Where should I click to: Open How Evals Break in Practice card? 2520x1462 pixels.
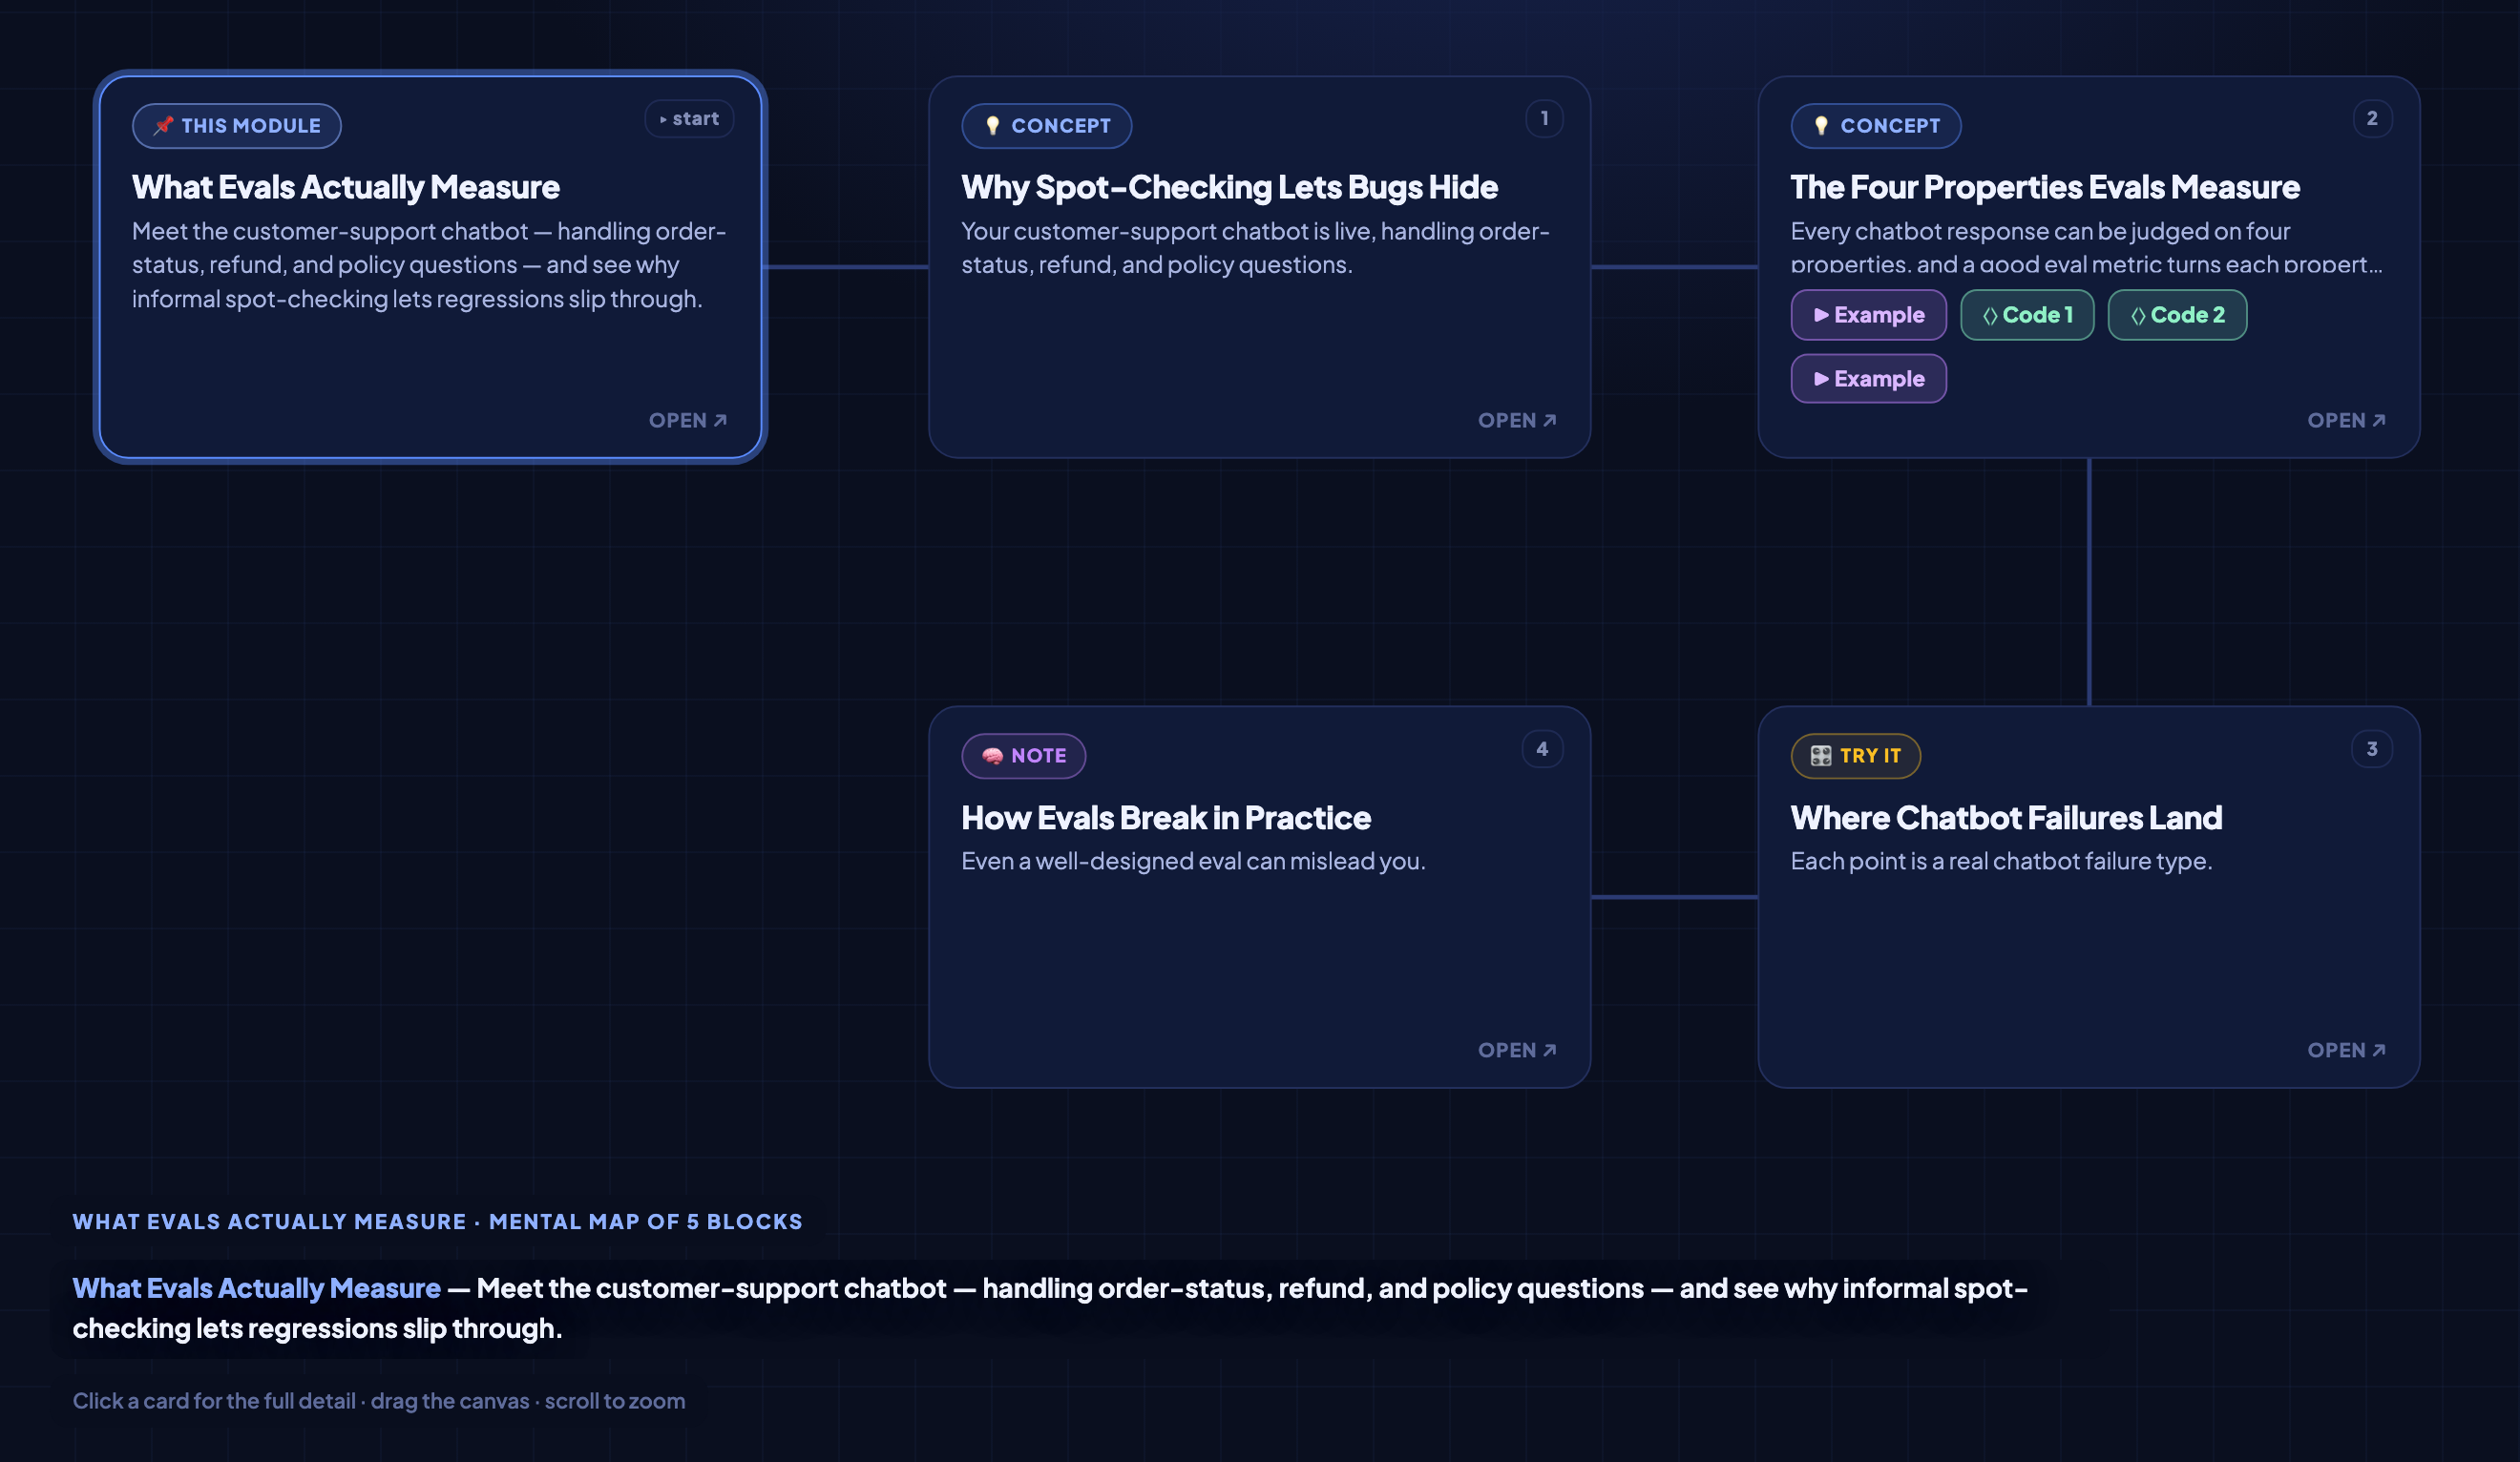(1517, 1050)
